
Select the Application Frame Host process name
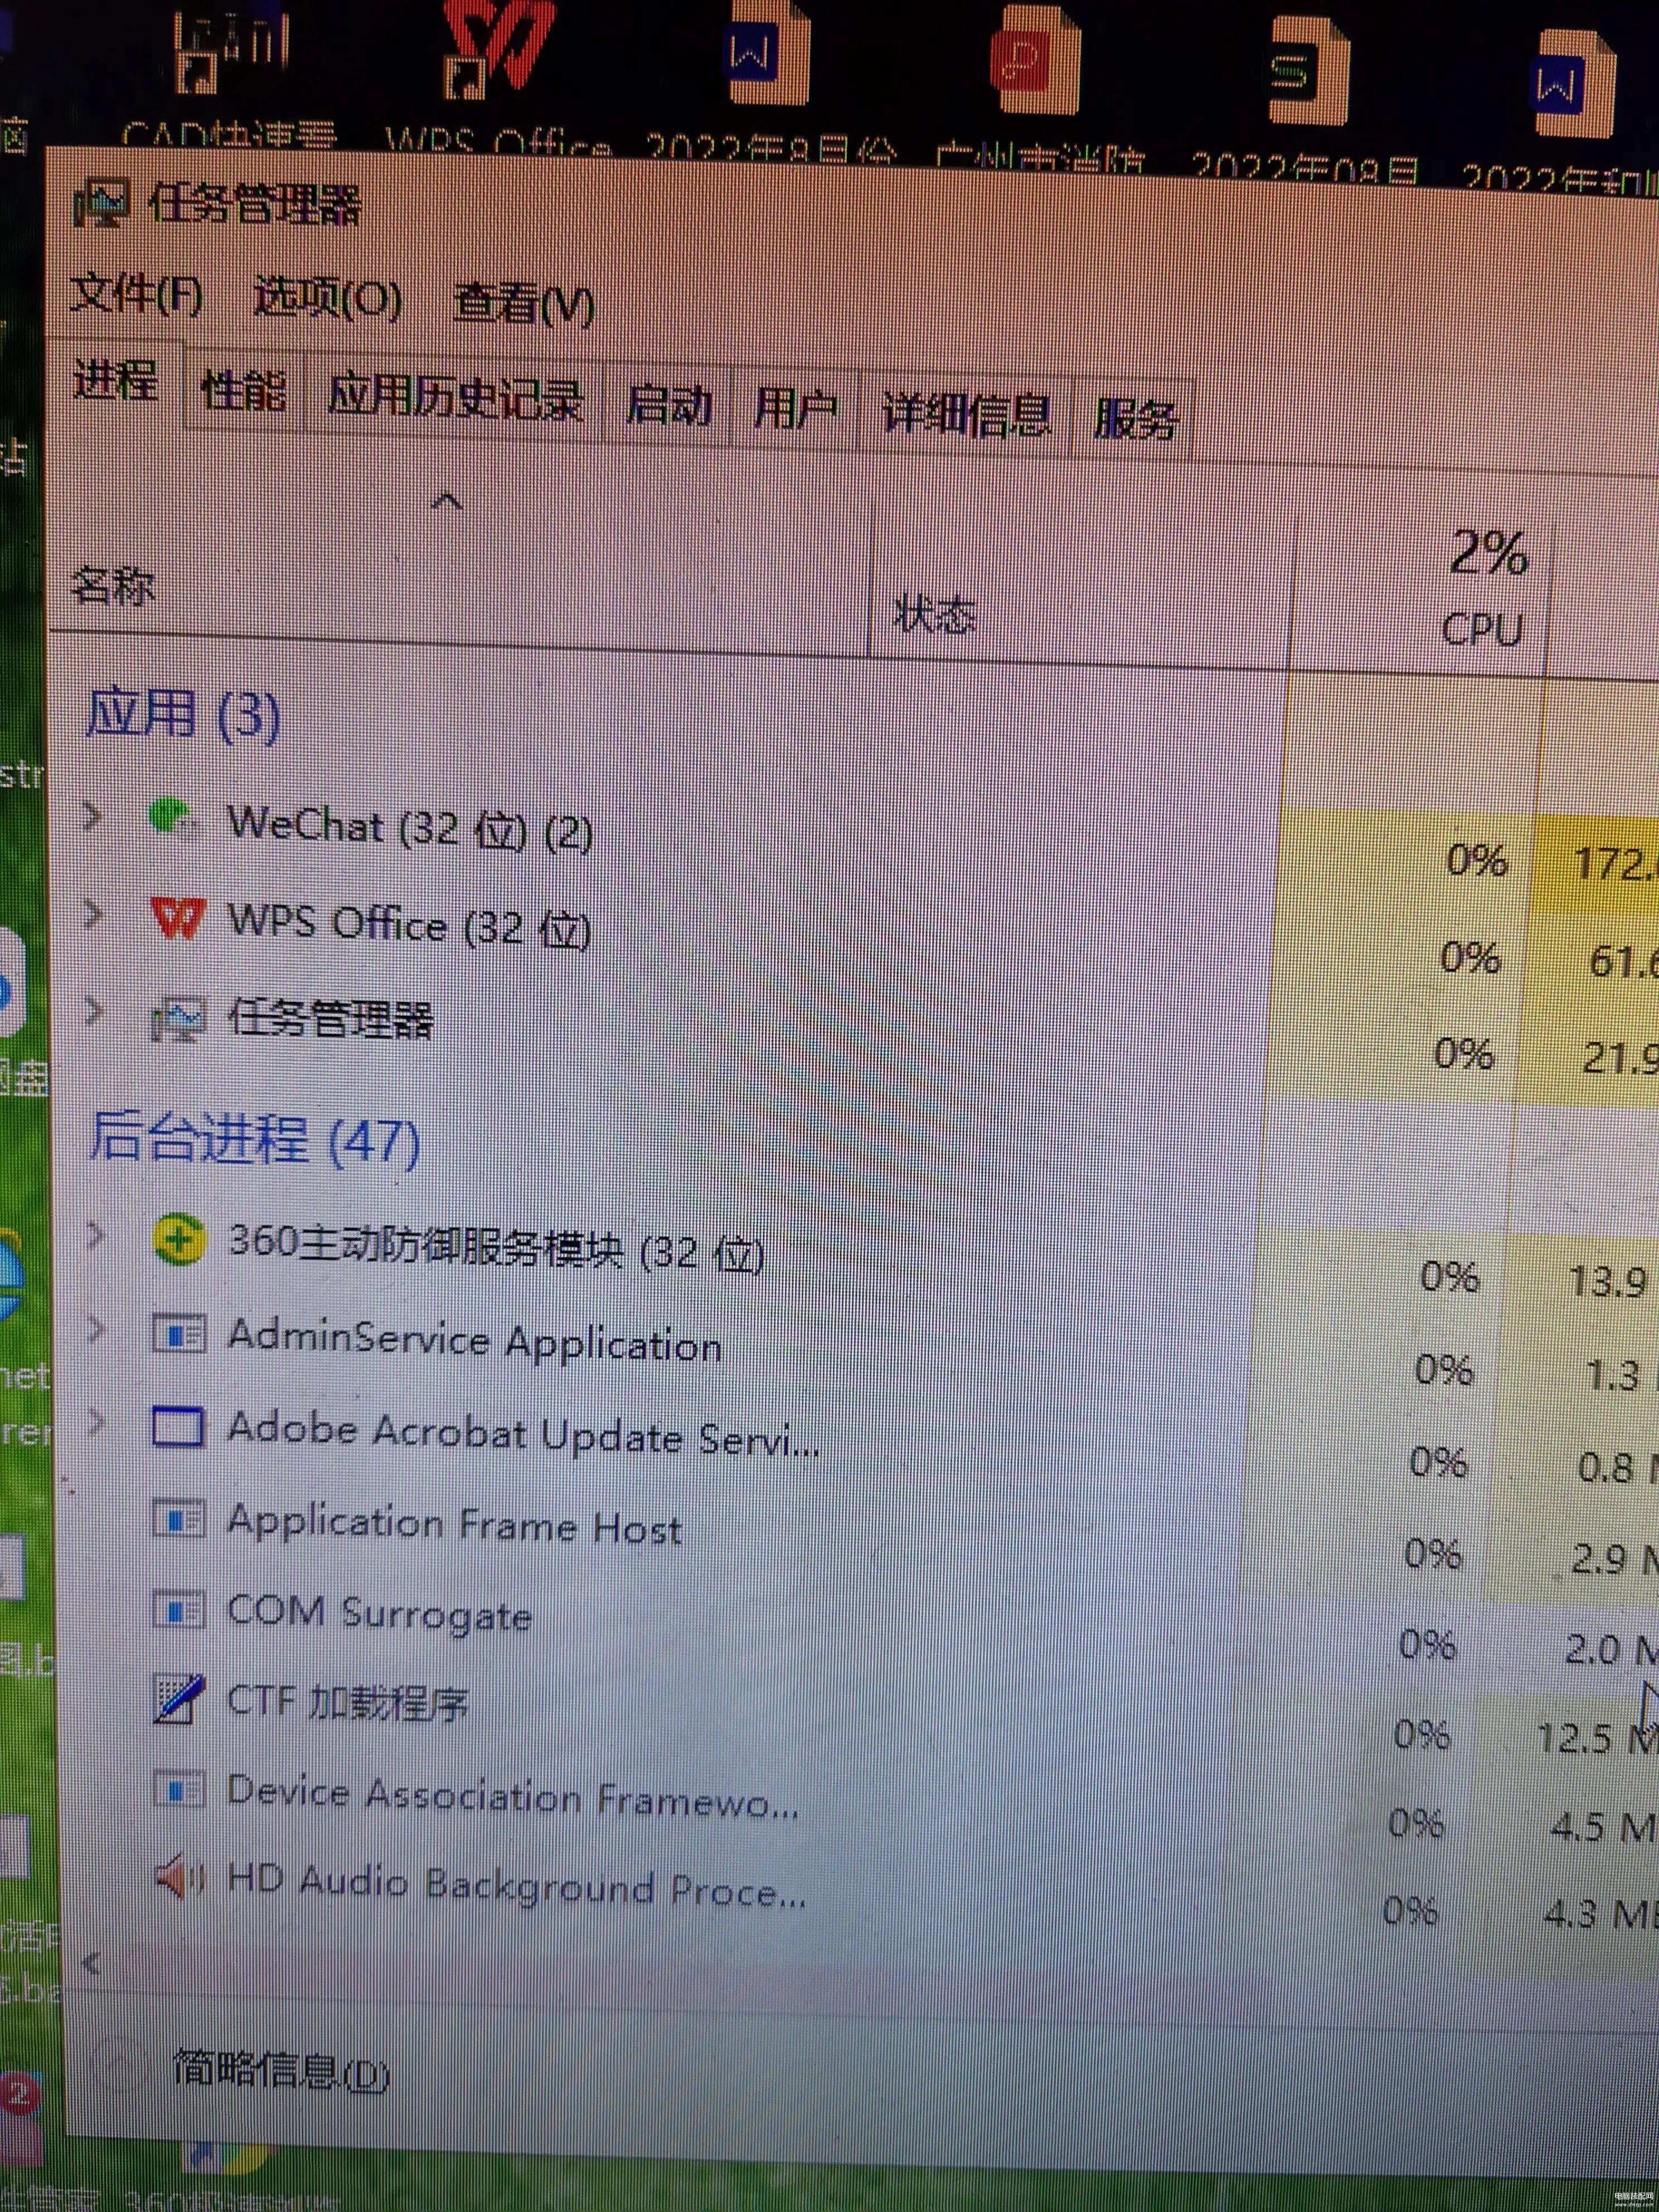point(455,1525)
